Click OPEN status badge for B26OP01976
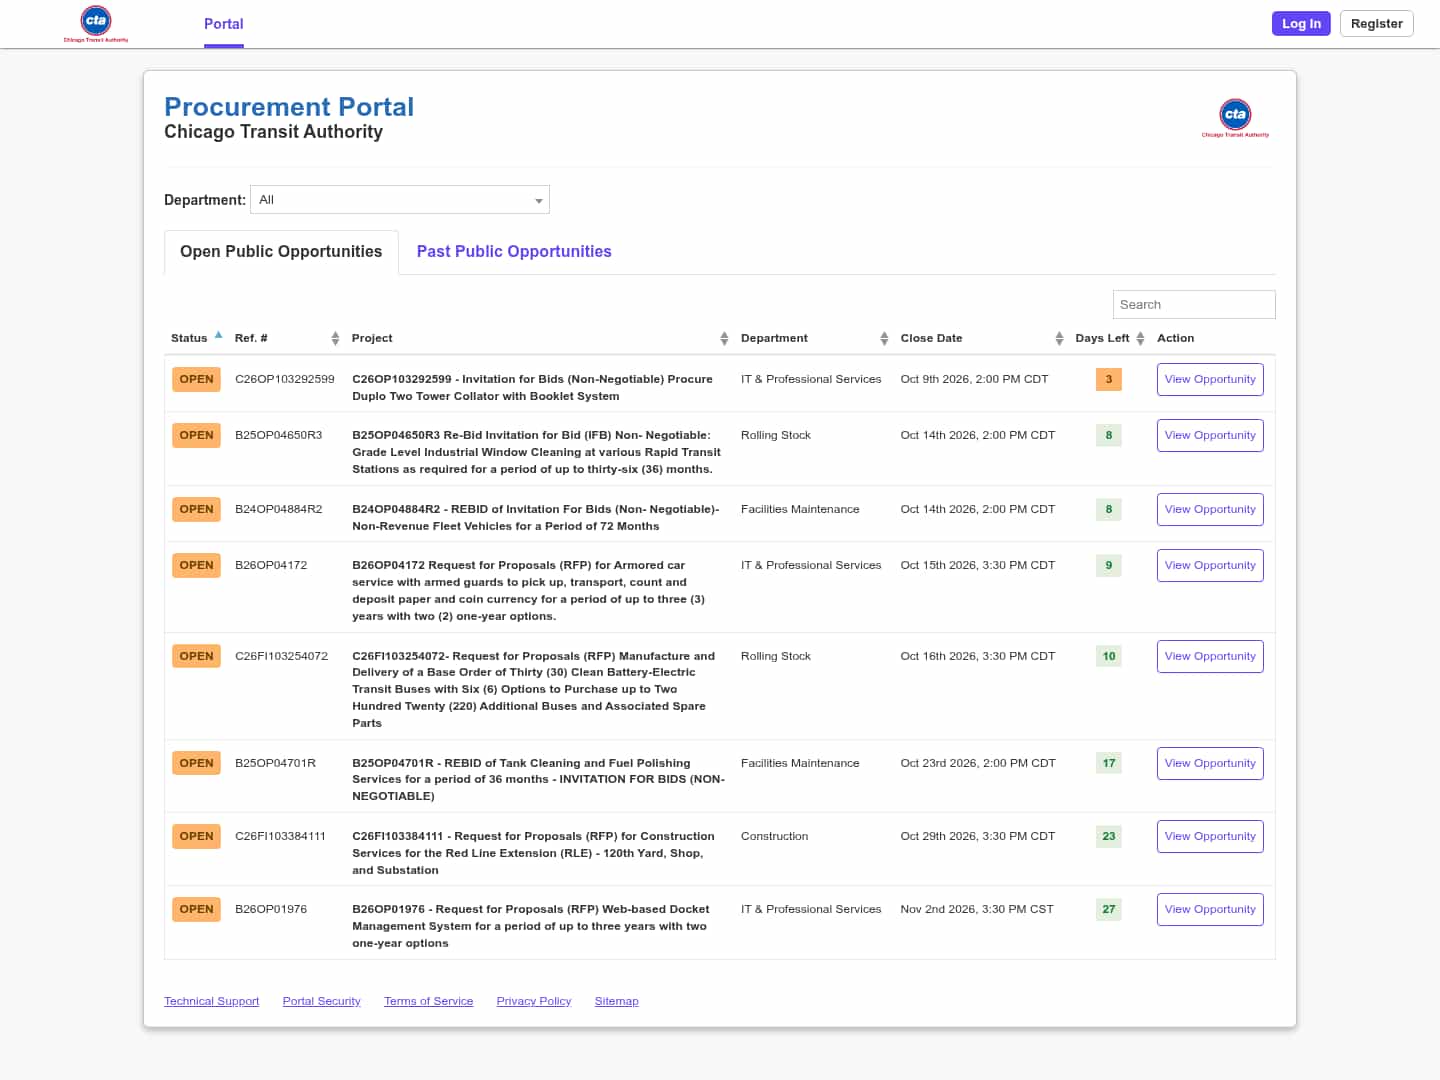 pyautogui.click(x=196, y=910)
